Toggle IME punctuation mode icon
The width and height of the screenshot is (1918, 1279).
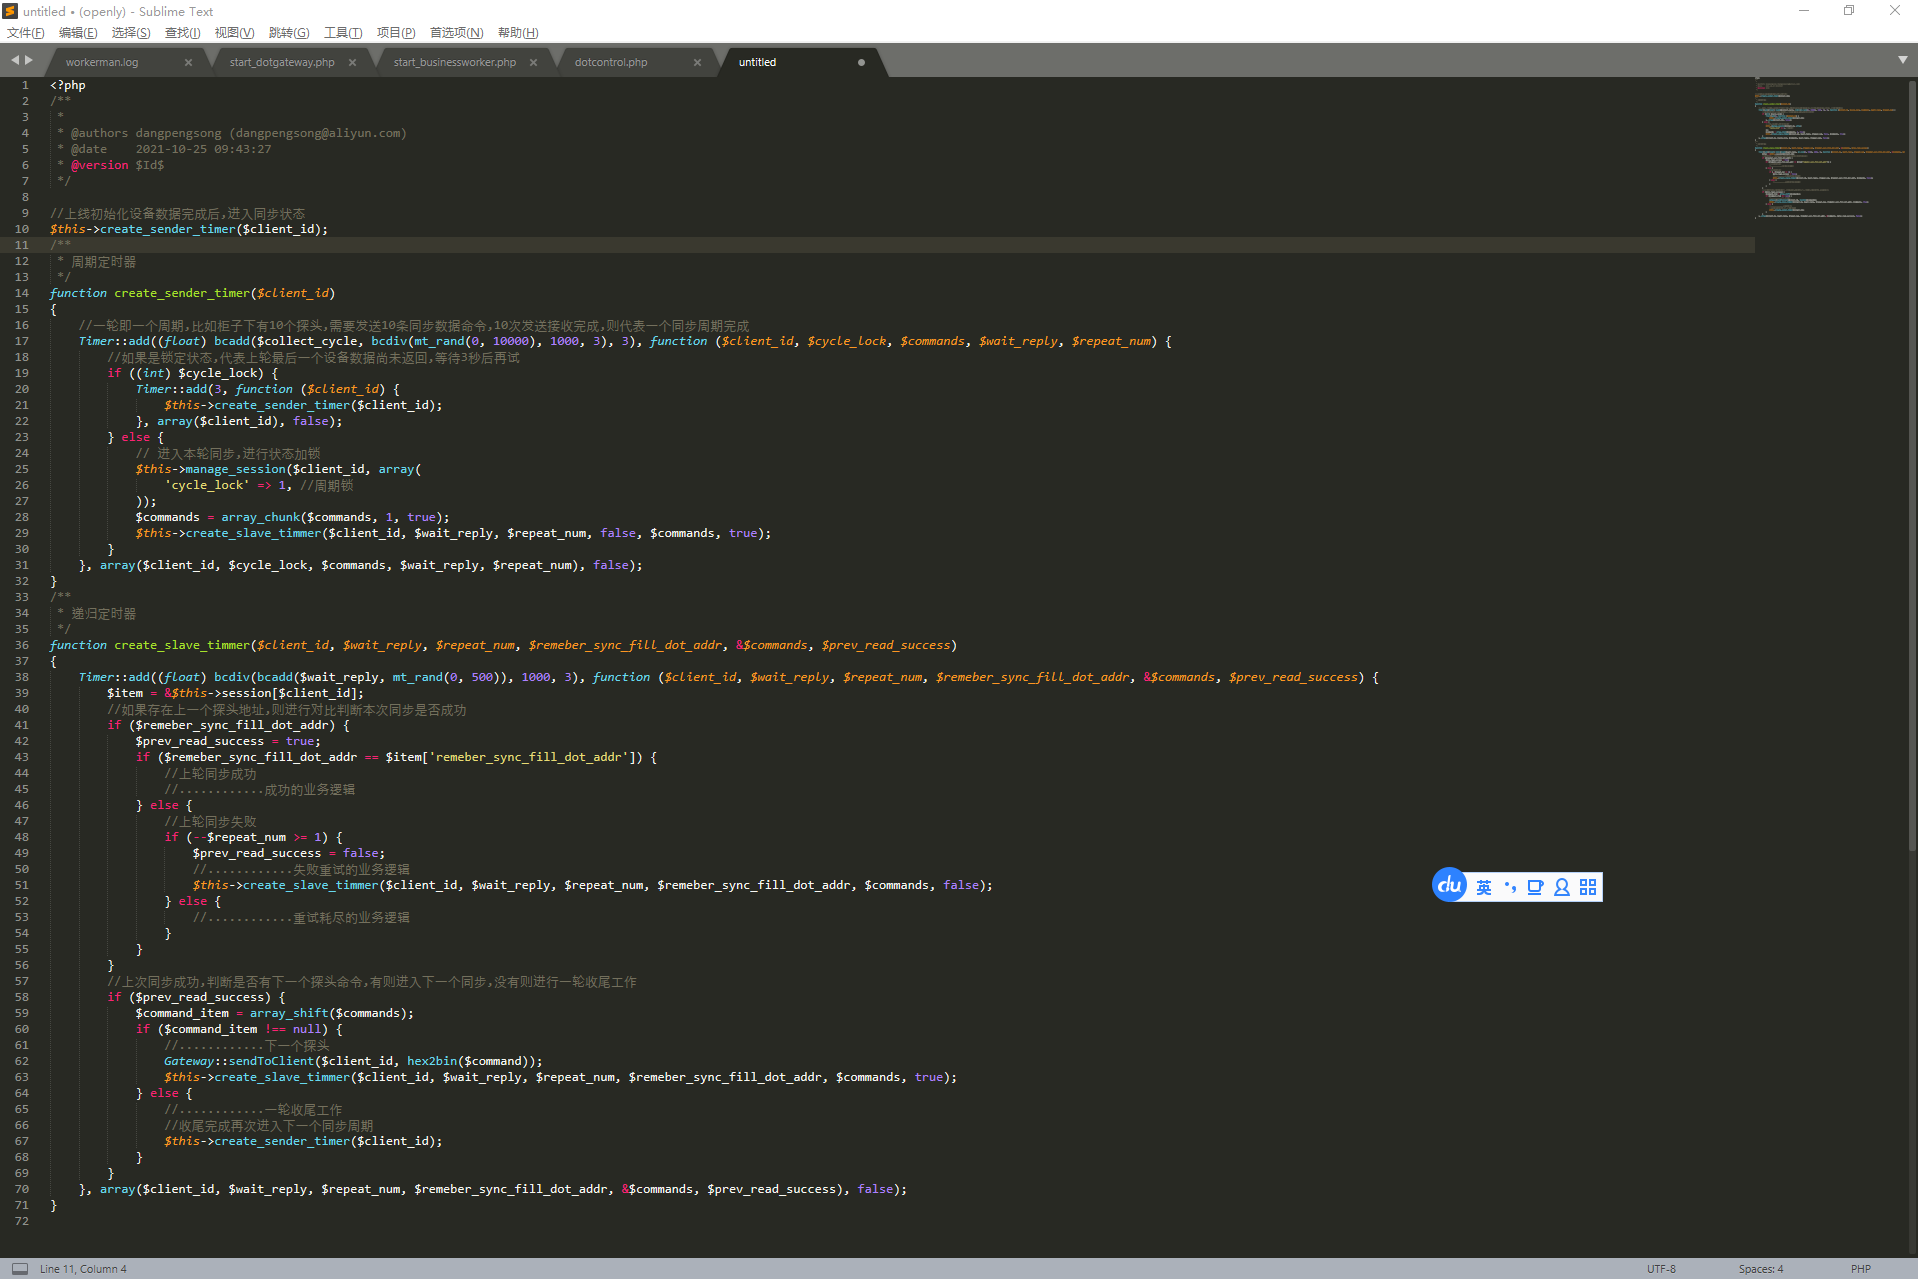pyautogui.click(x=1510, y=887)
